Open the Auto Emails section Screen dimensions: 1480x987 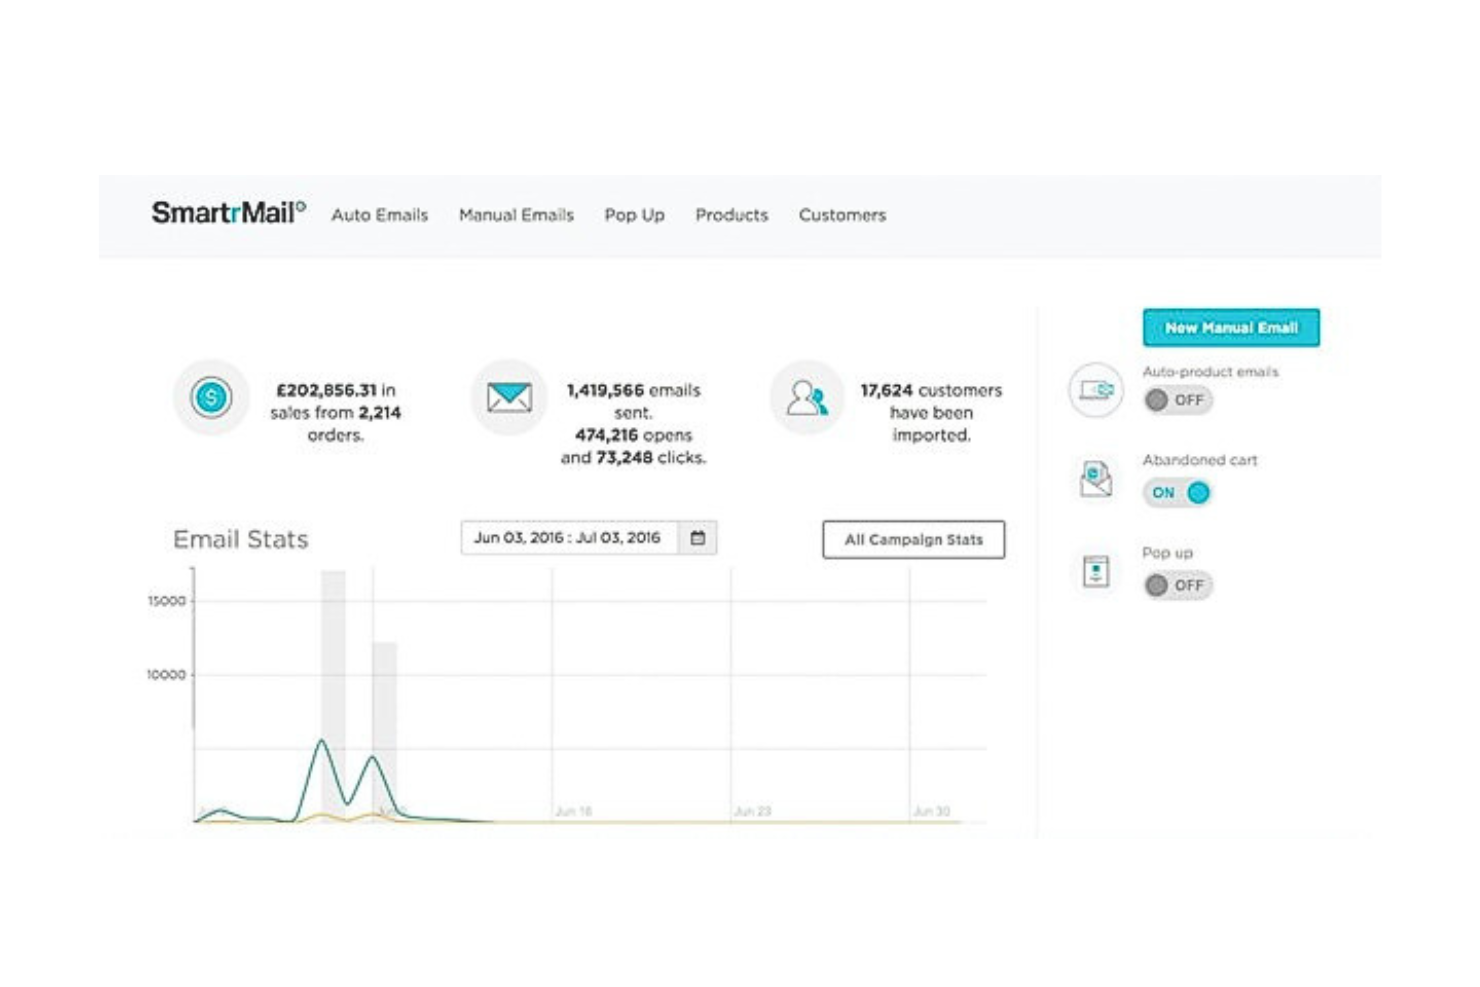tap(381, 214)
